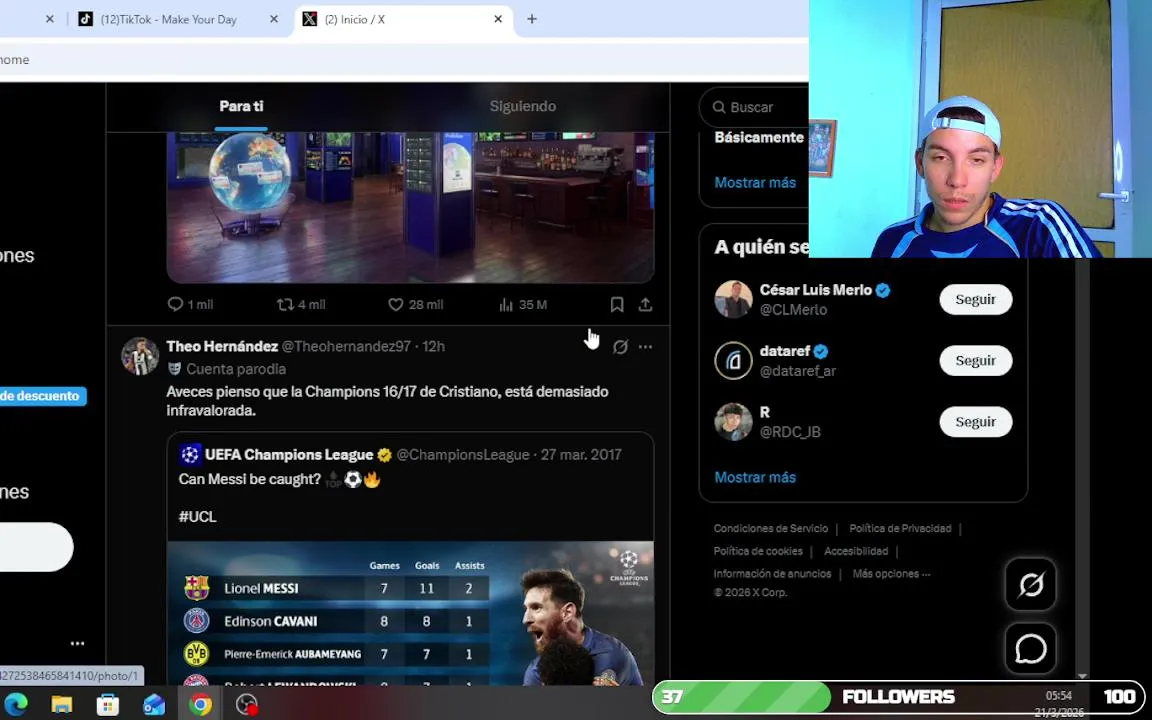Click the Cuenta parodia label

click(235, 369)
